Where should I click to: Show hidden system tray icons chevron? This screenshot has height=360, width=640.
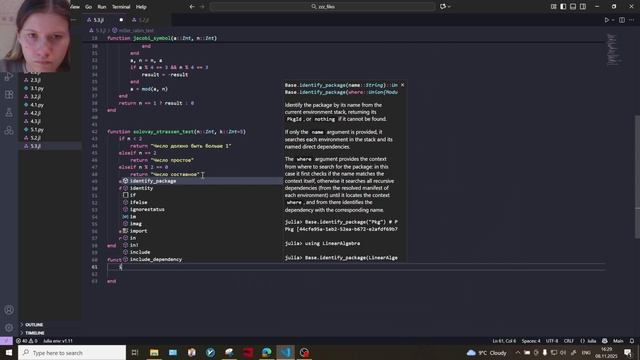point(518,352)
